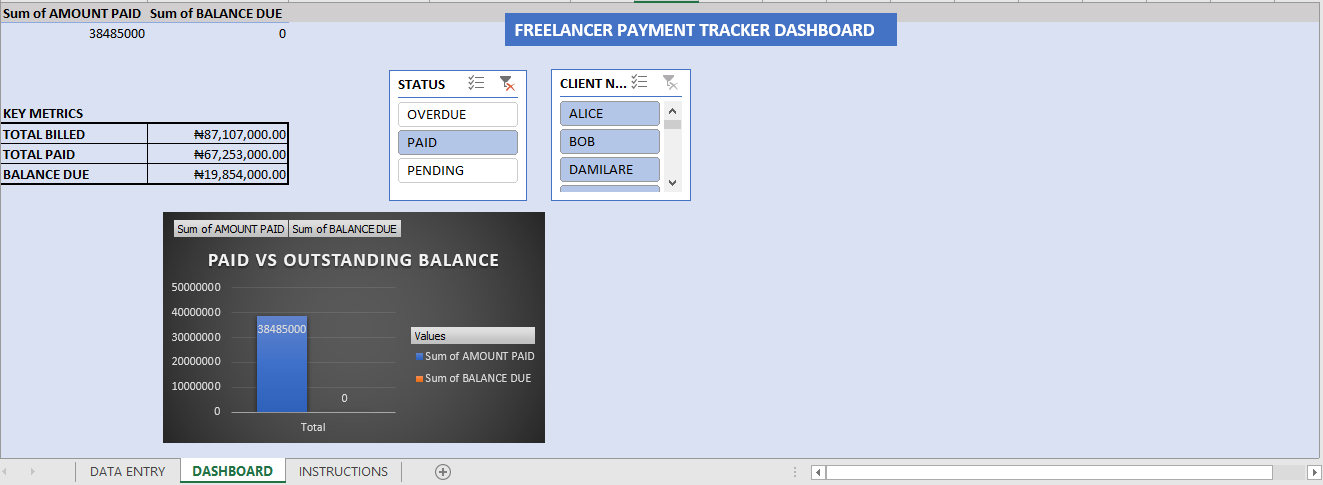Click the Sum of AMOUNT PAID chart field button
1323x485 pixels.
pos(231,229)
